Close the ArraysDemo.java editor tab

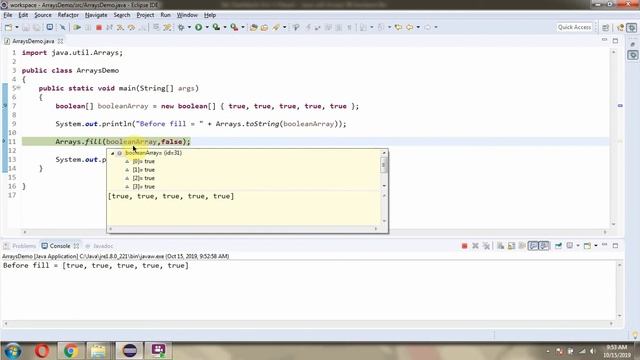(x=60, y=41)
